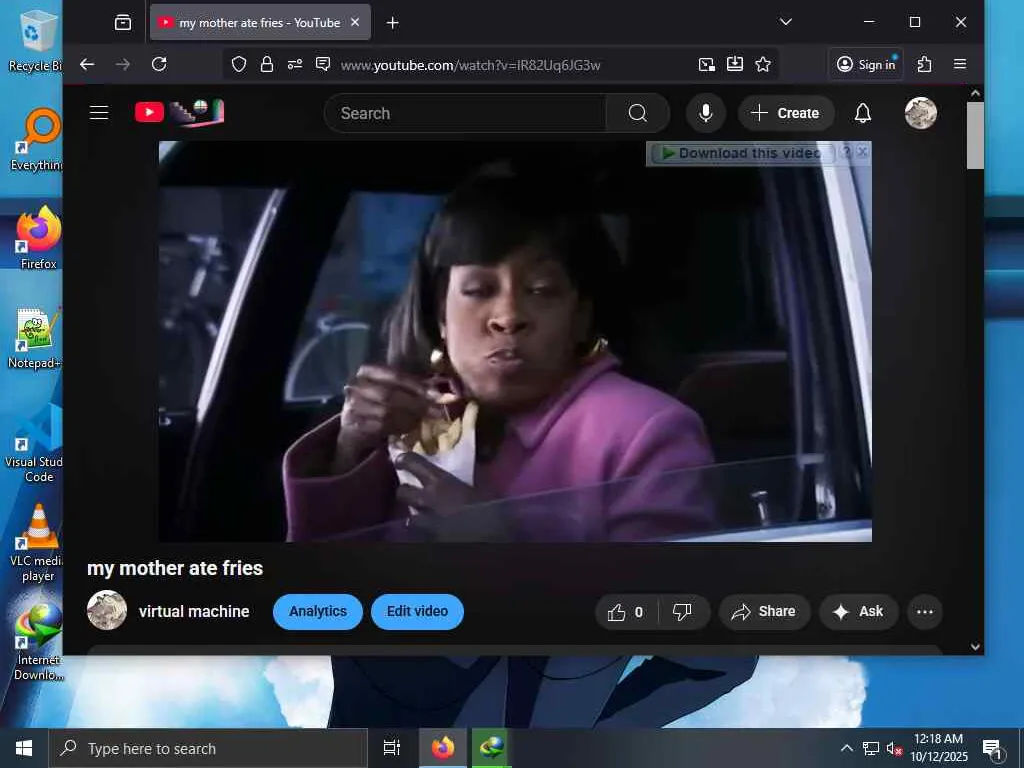Click the search magnifier button on YouTube
This screenshot has width=1024, height=768.
(637, 113)
